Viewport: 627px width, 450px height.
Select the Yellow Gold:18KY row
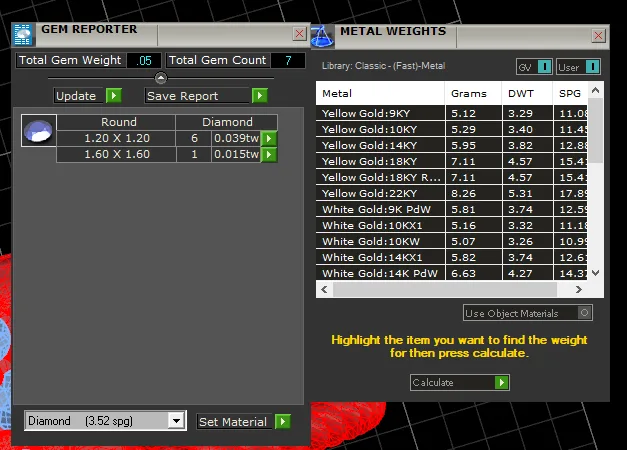pyautogui.click(x=451, y=161)
